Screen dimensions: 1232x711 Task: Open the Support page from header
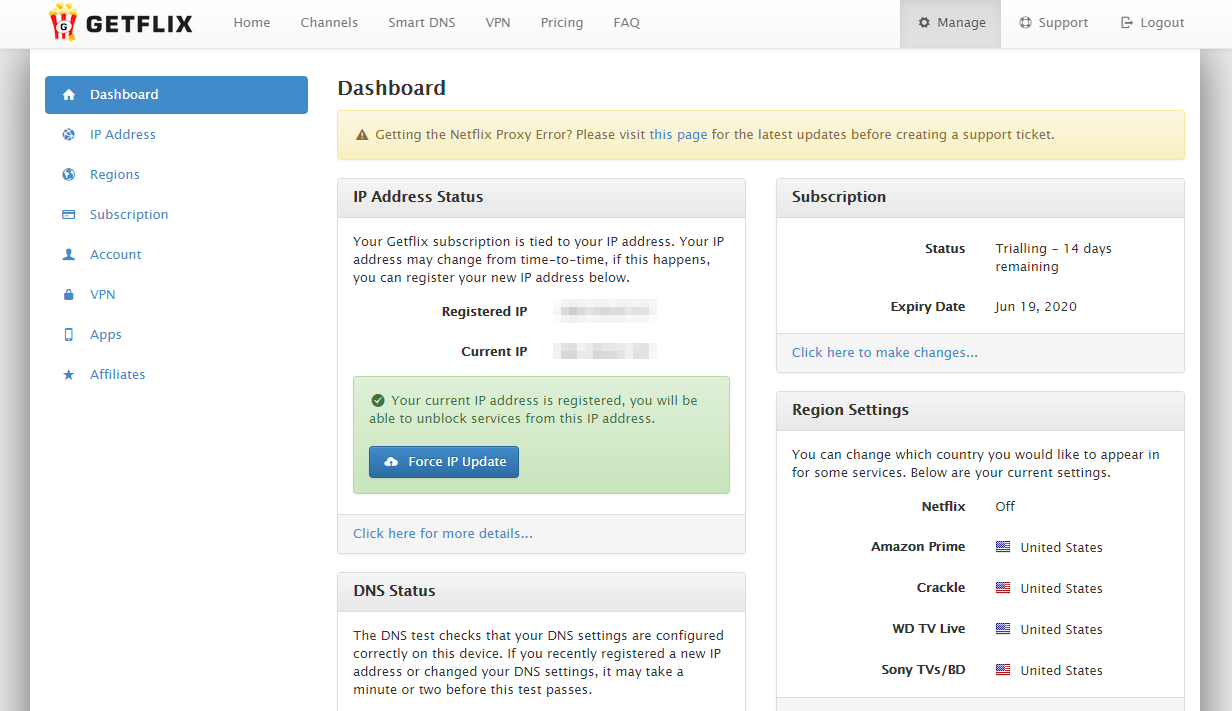pyautogui.click(x=1053, y=23)
